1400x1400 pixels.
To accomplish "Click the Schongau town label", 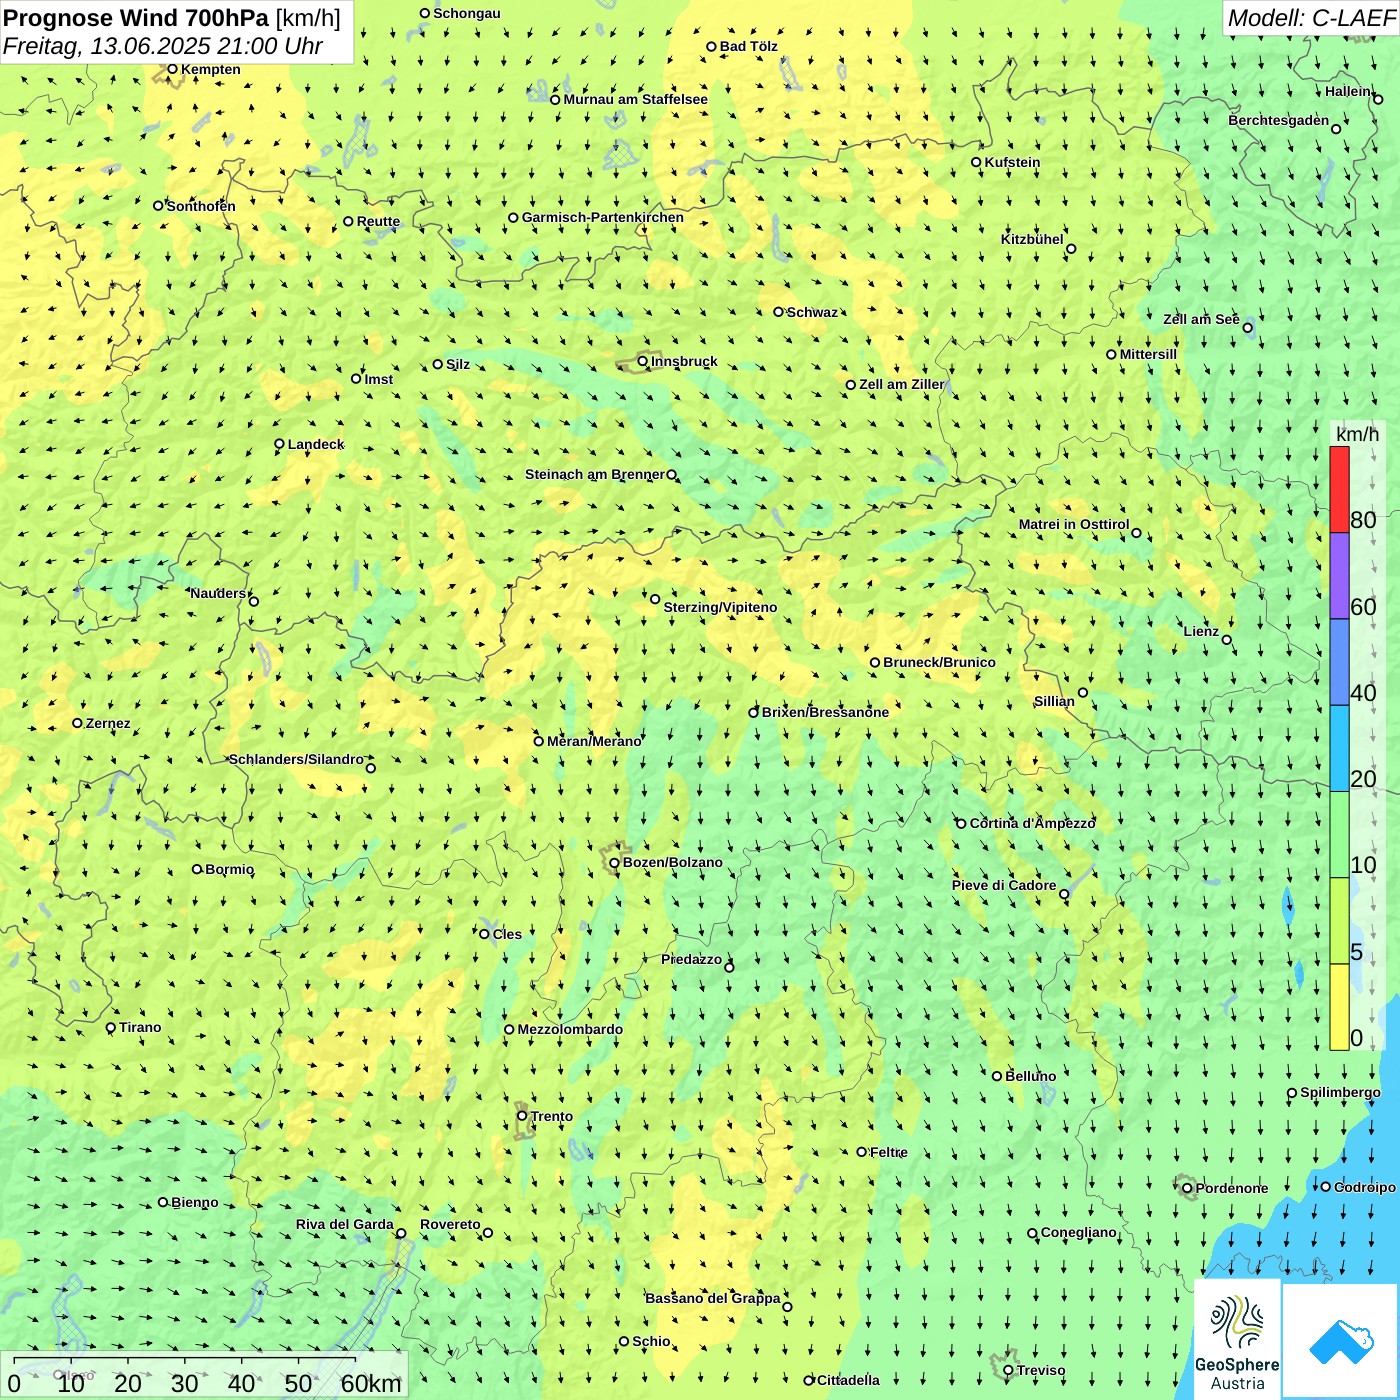I will click(x=466, y=13).
